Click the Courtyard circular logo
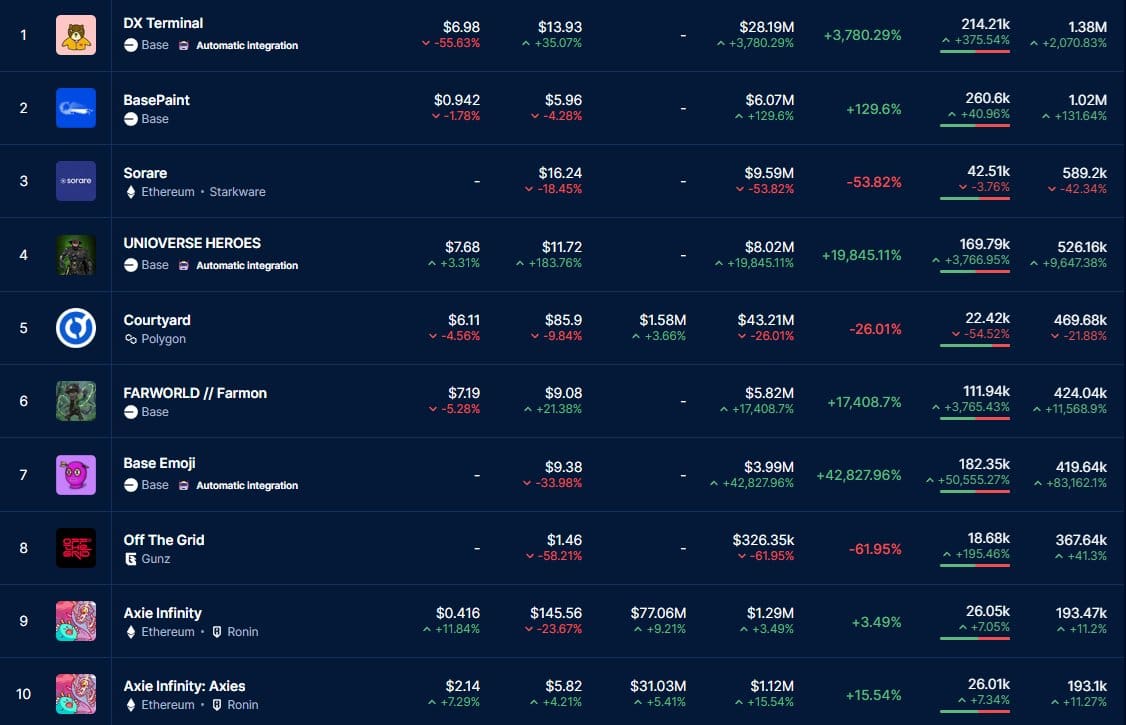The height and width of the screenshot is (725, 1126). point(76,328)
